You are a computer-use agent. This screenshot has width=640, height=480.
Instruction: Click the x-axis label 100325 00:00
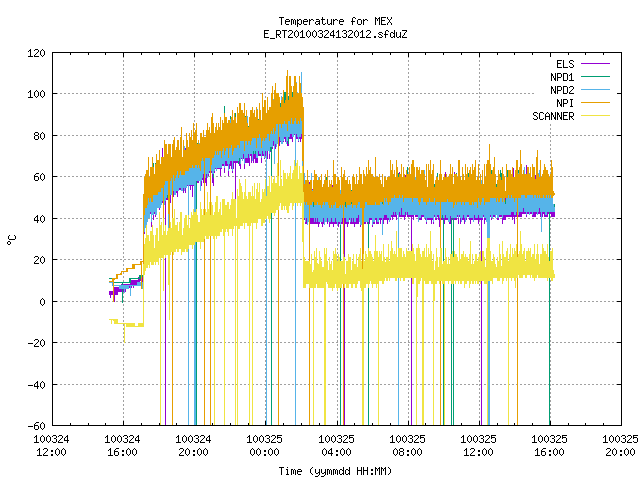pyautogui.click(x=264, y=446)
